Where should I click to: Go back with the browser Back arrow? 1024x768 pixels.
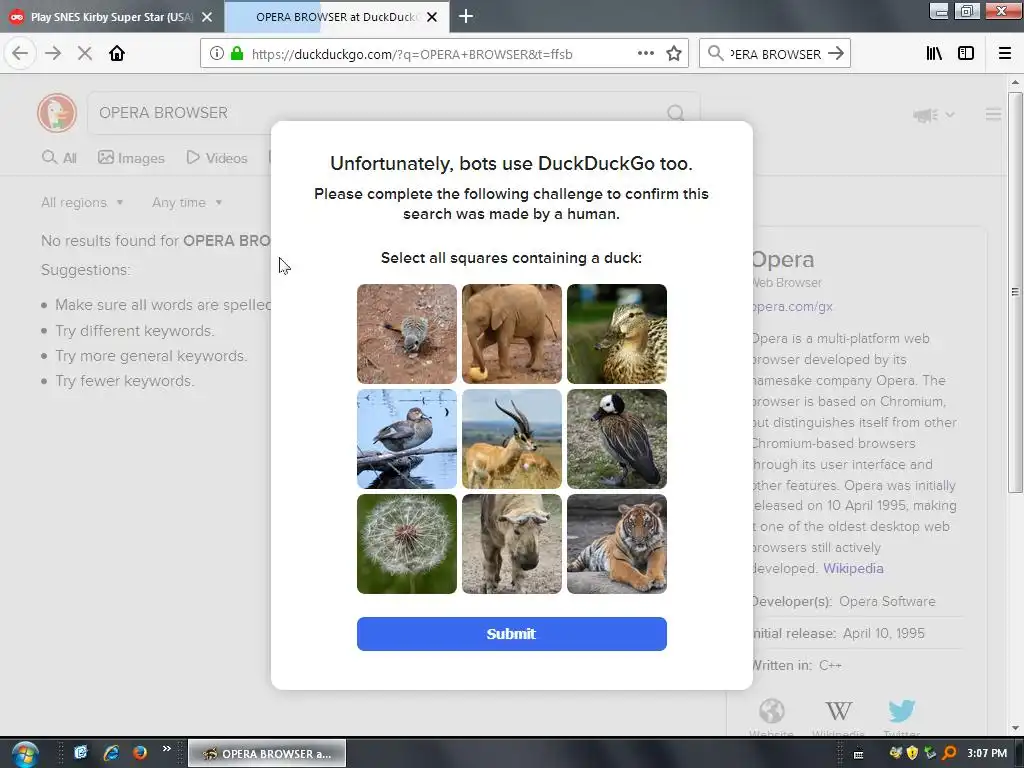20,54
